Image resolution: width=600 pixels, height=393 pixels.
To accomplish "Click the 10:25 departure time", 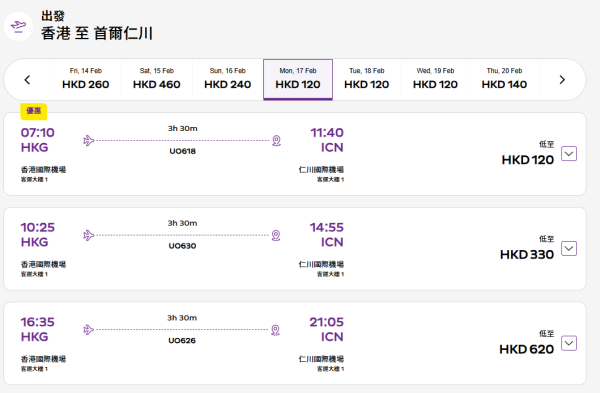I will [x=38, y=227].
